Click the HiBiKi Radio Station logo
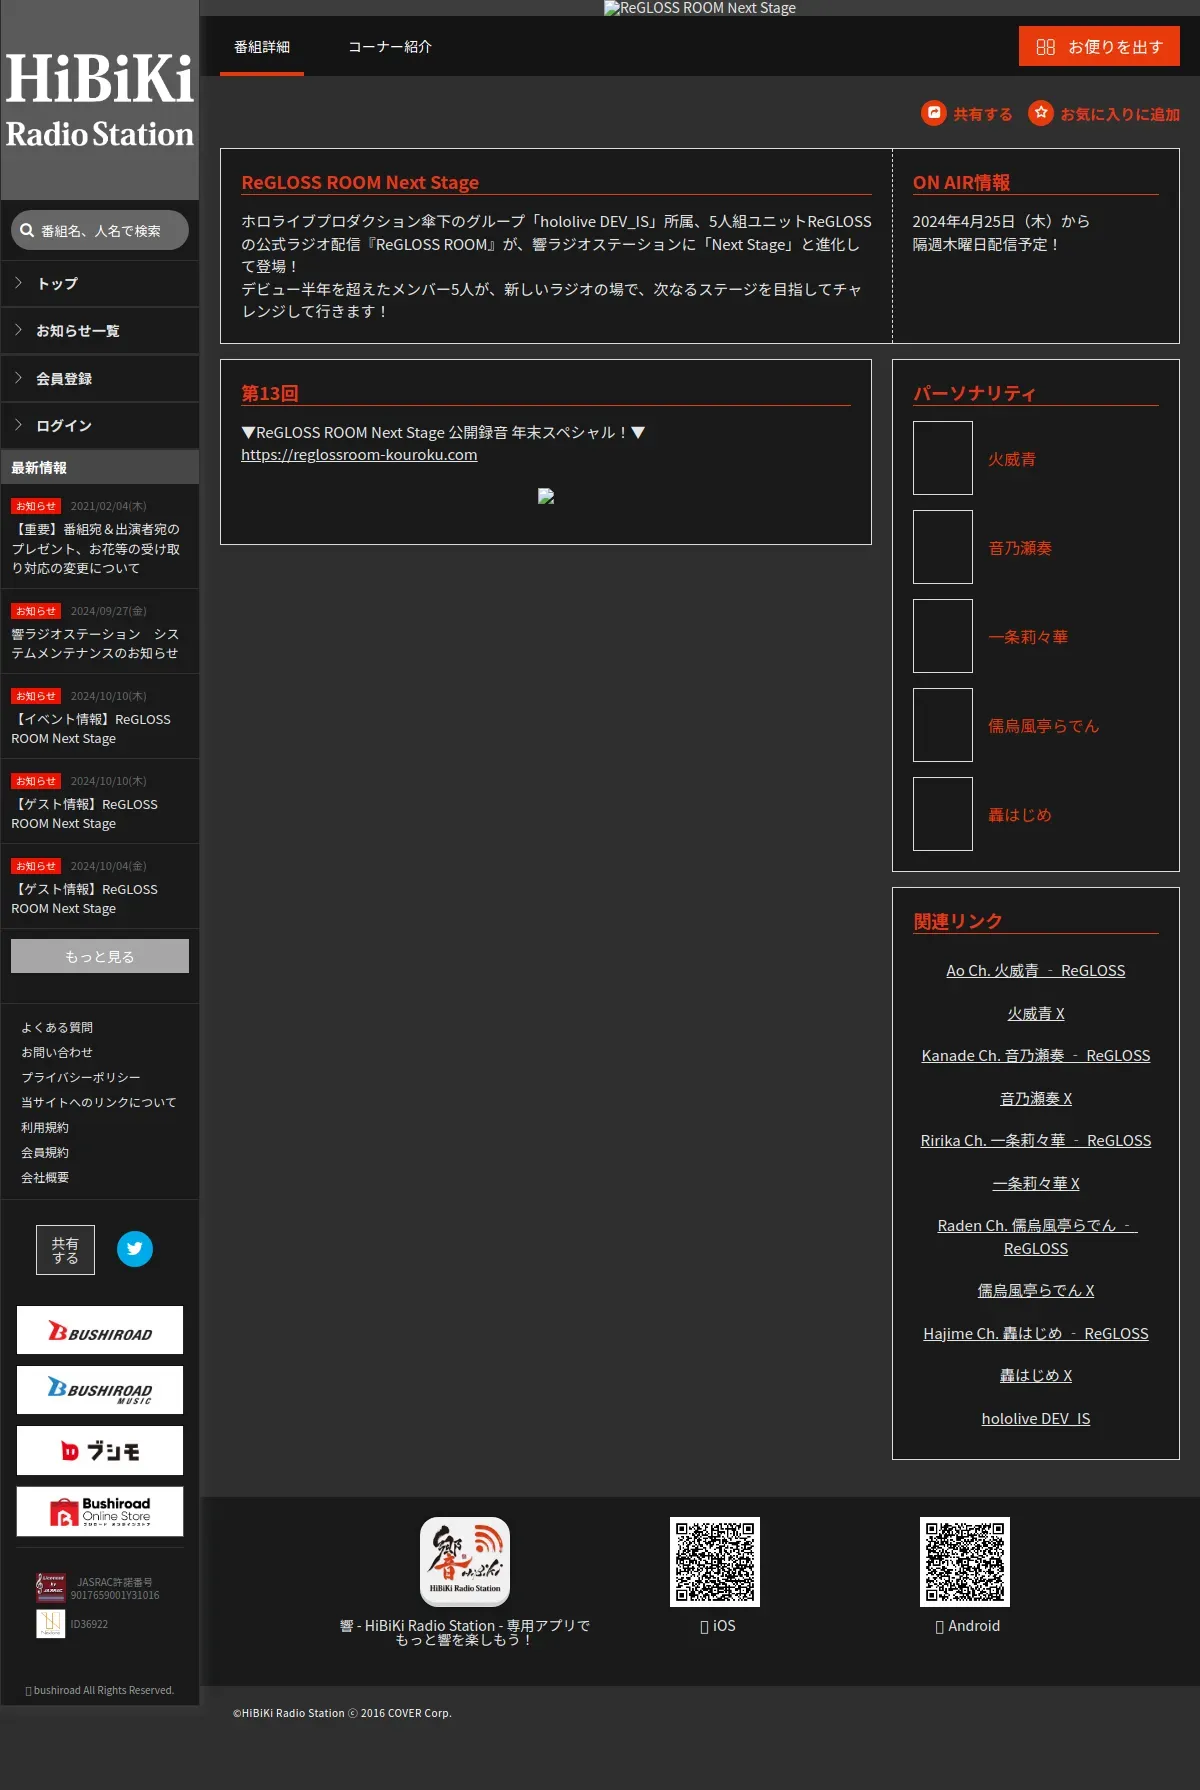Screen dimensions: 1200x1790 (x=100, y=100)
